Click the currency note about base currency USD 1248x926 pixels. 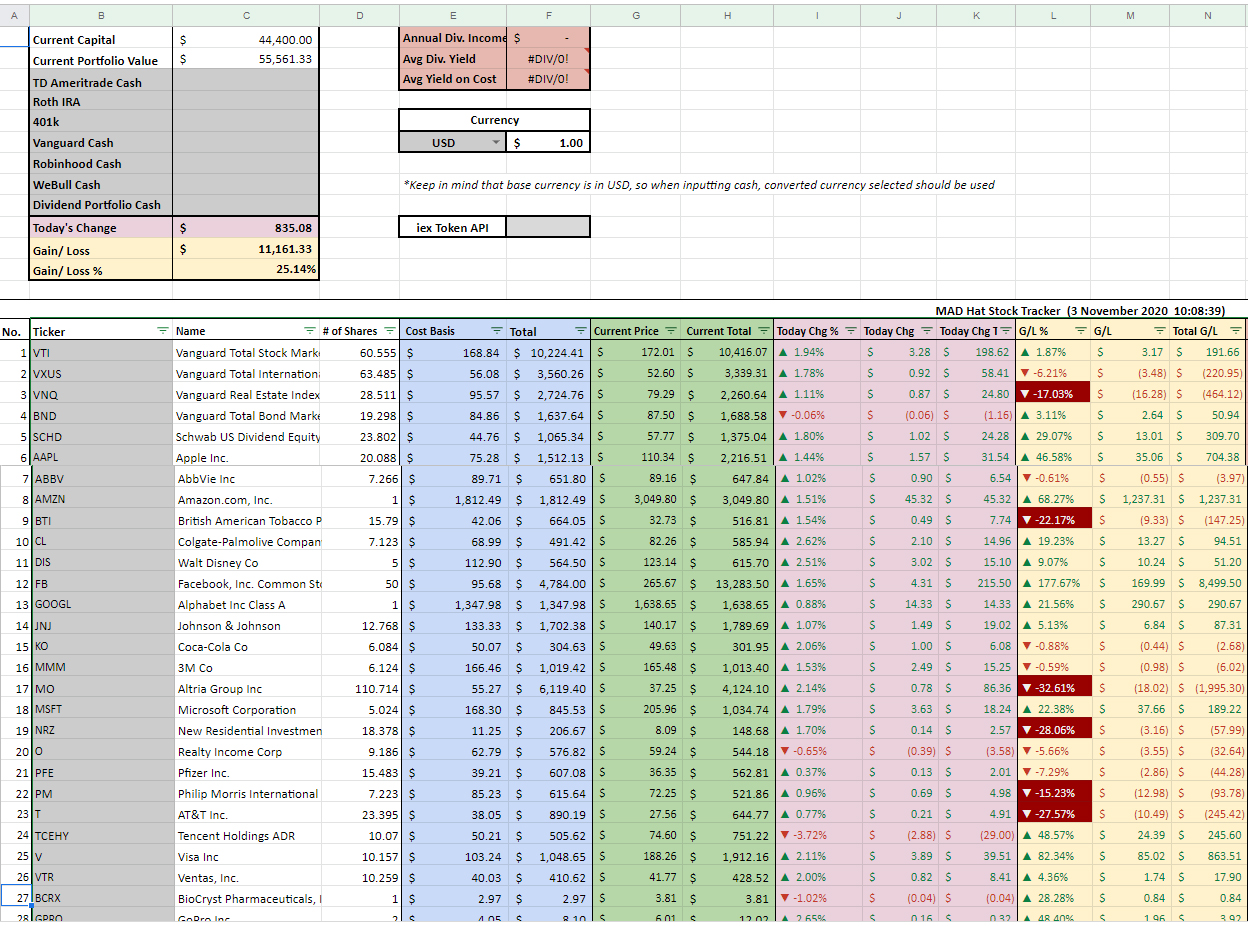pos(699,185)
